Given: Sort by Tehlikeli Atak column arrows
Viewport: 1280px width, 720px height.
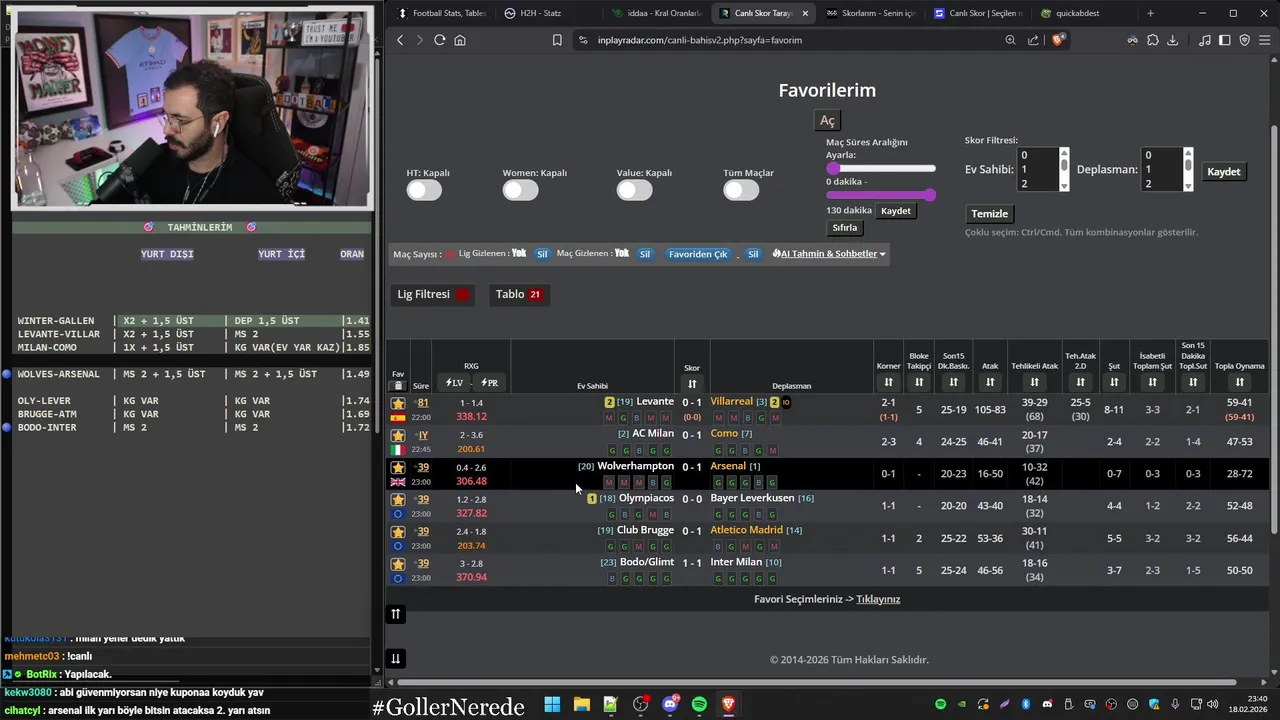Looking at the screenshot, I should tap(1034, 382).
